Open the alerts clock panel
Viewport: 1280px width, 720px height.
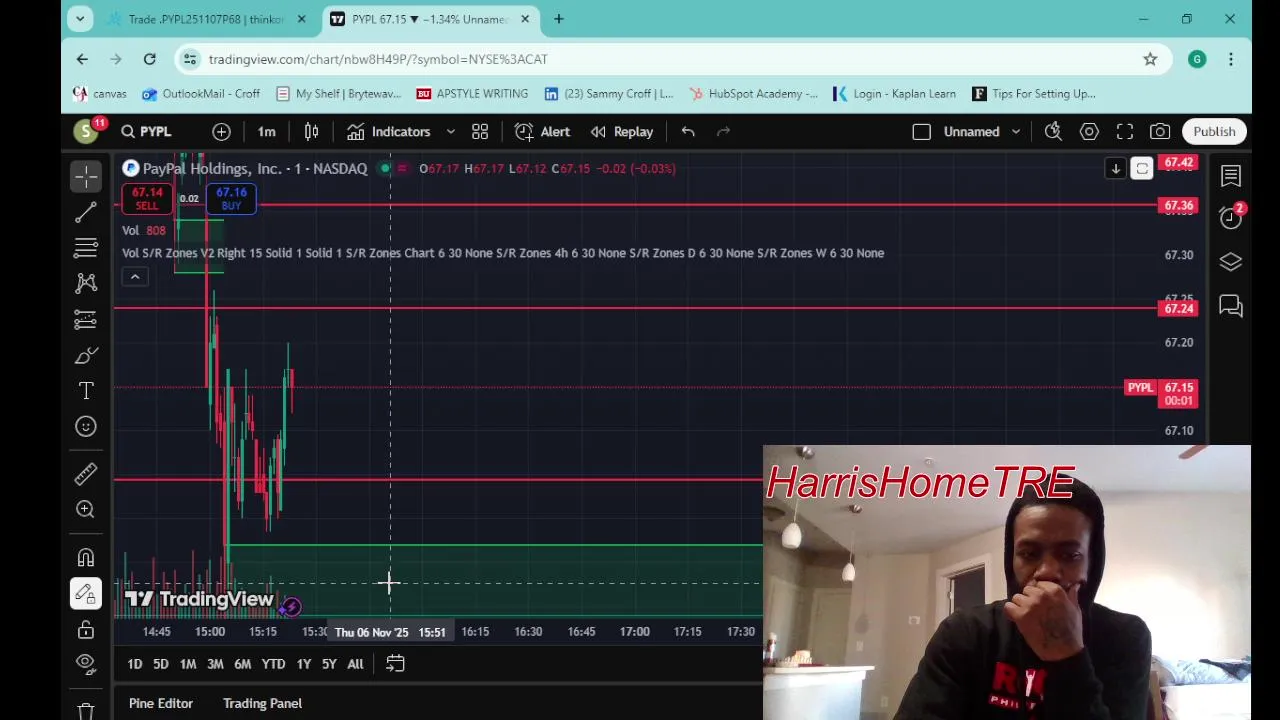[x=1231, y=219]
